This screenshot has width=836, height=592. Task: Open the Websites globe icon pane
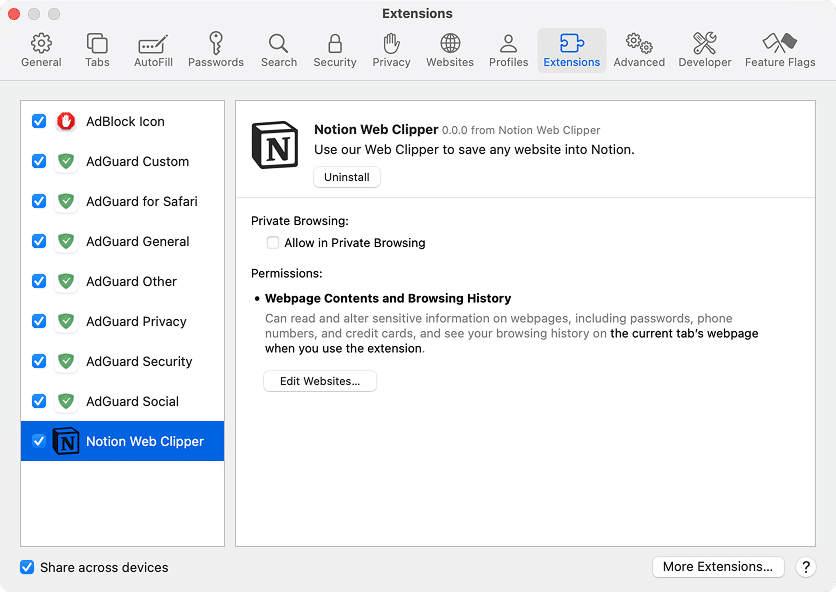tap(450, 51)
